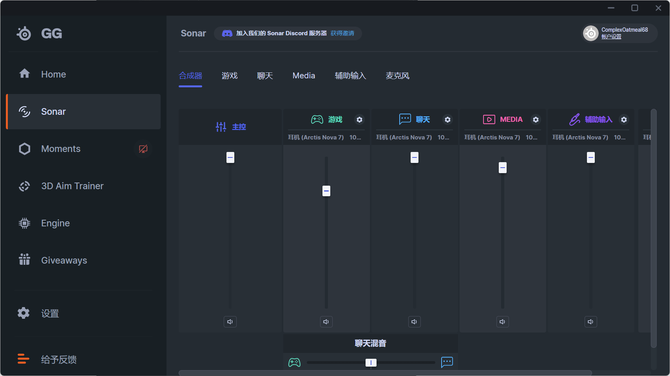Click the 辅助输入 aux cable icon

(575, 119)
